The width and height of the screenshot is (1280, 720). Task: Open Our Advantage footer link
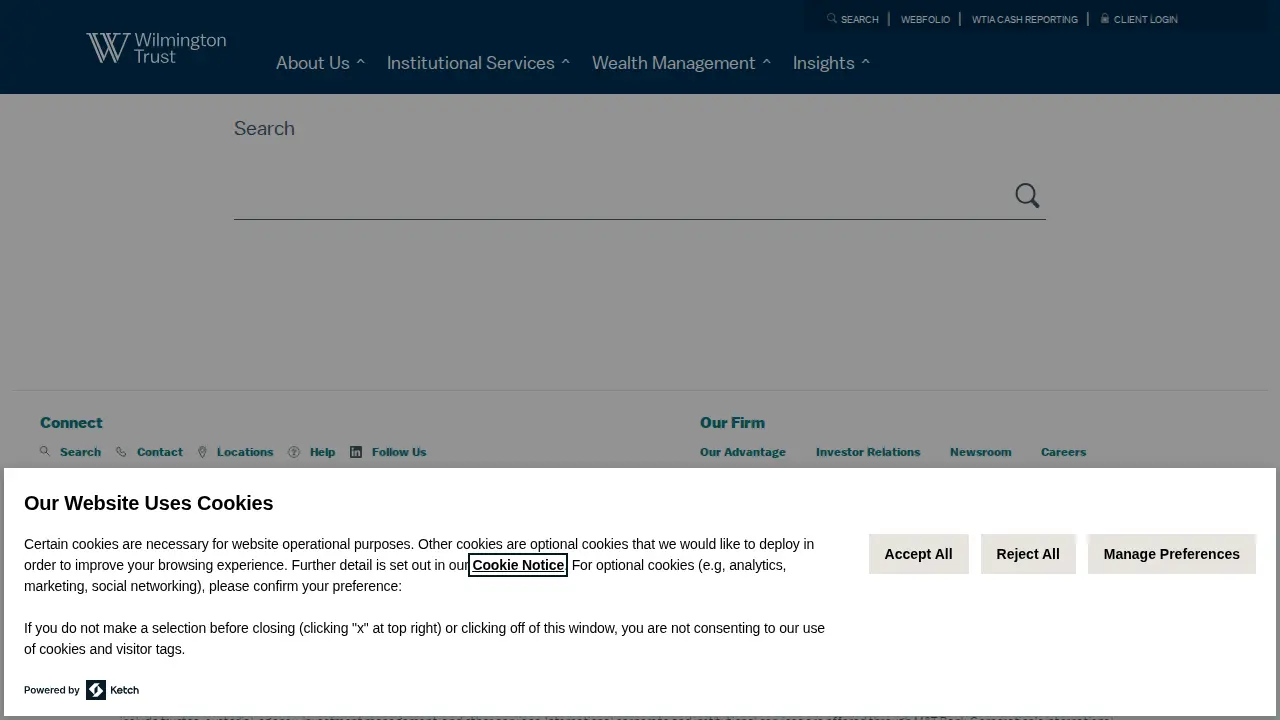743,452
